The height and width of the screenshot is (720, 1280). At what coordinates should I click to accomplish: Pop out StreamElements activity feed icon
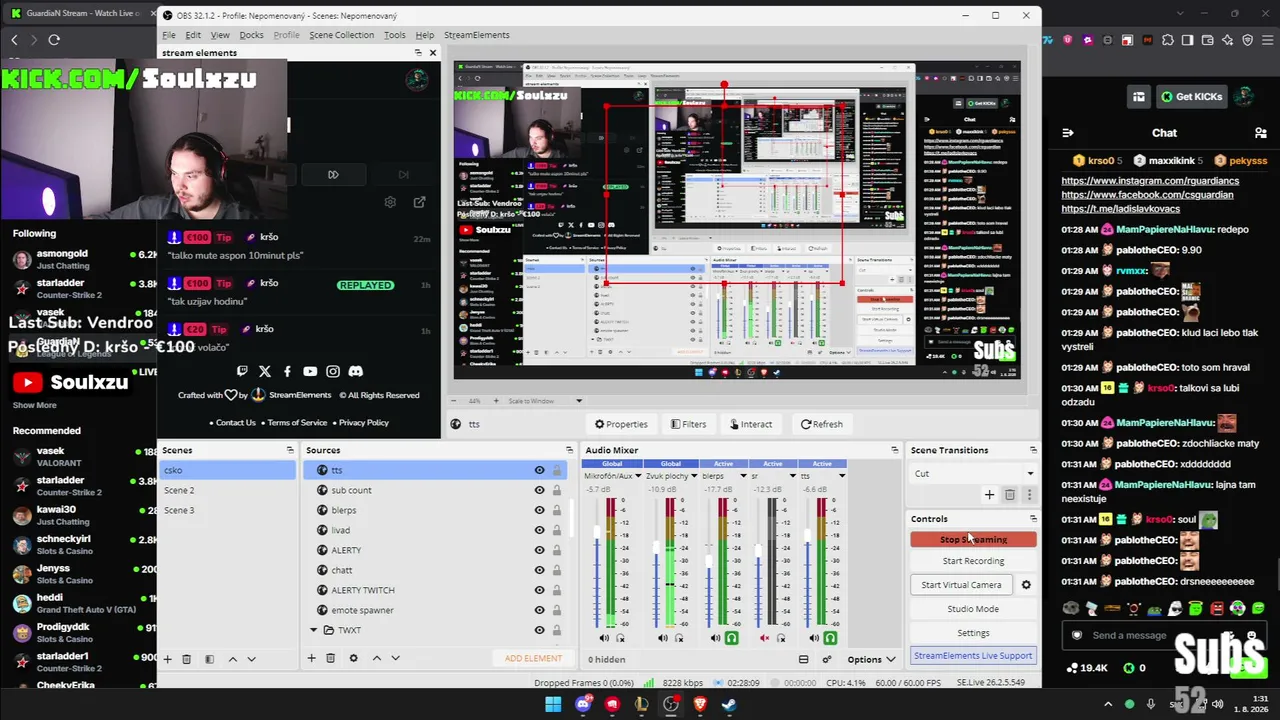(419, 202)
